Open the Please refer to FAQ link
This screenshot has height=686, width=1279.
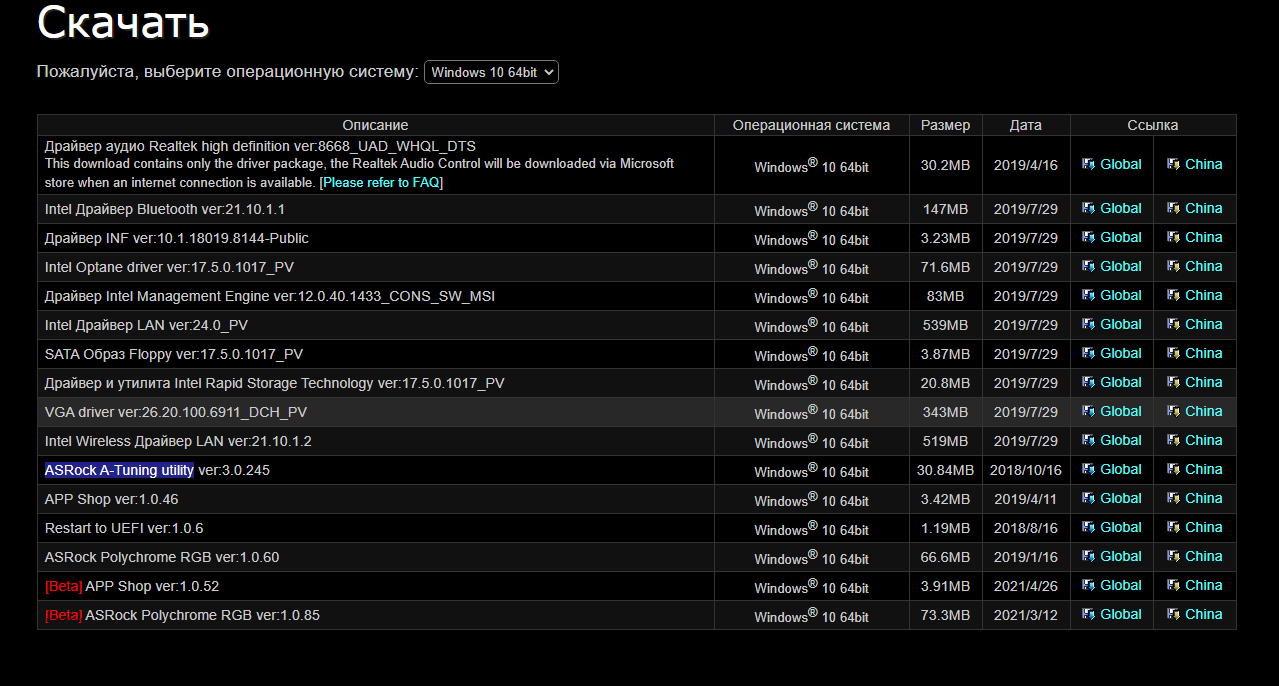[x=381, y=183]
